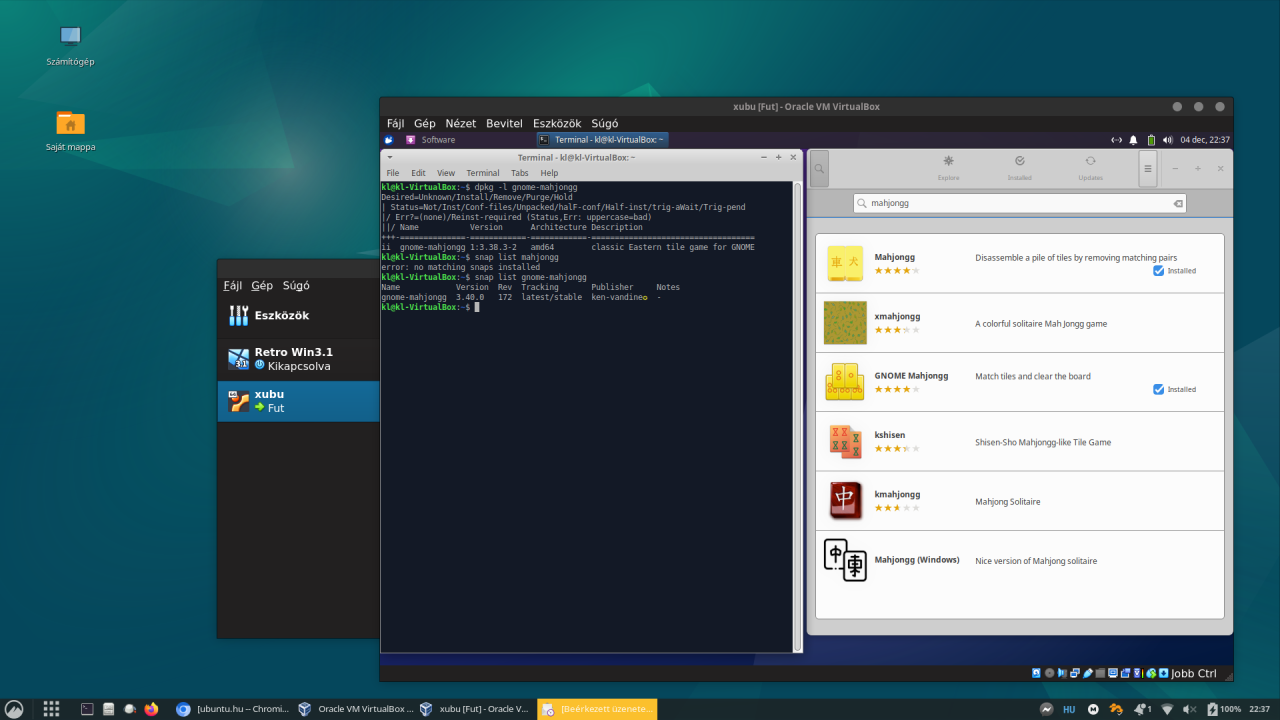Click VM optical disc indicator

click(1050, 673)
